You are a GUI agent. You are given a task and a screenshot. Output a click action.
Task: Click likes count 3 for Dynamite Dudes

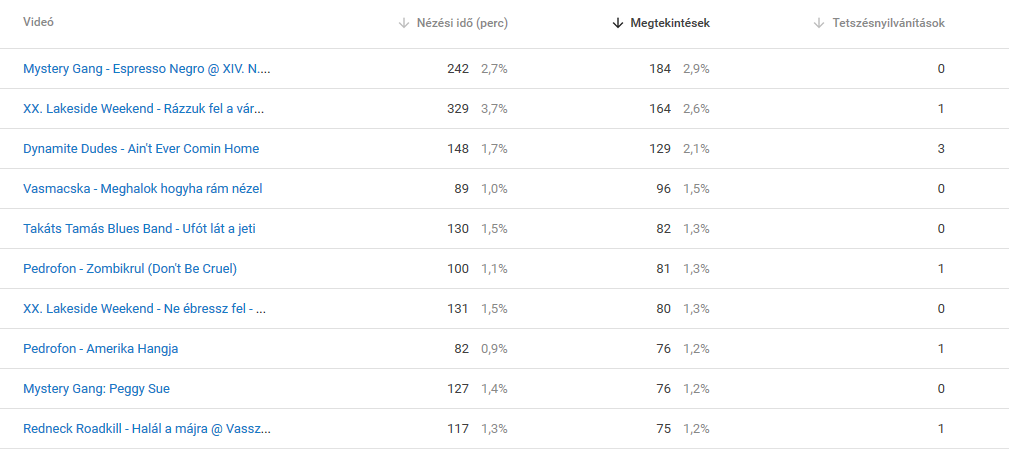941,149
